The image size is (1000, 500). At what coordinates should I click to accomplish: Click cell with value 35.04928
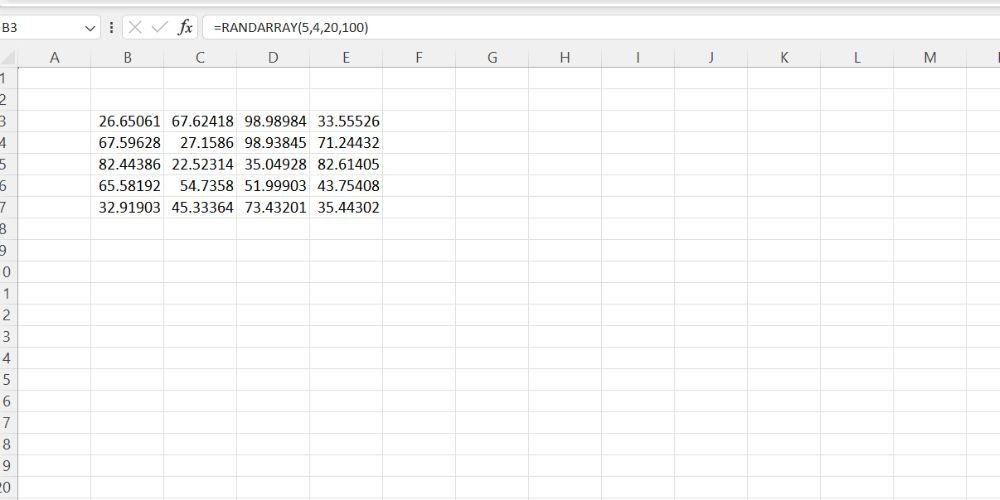point(273,165)
